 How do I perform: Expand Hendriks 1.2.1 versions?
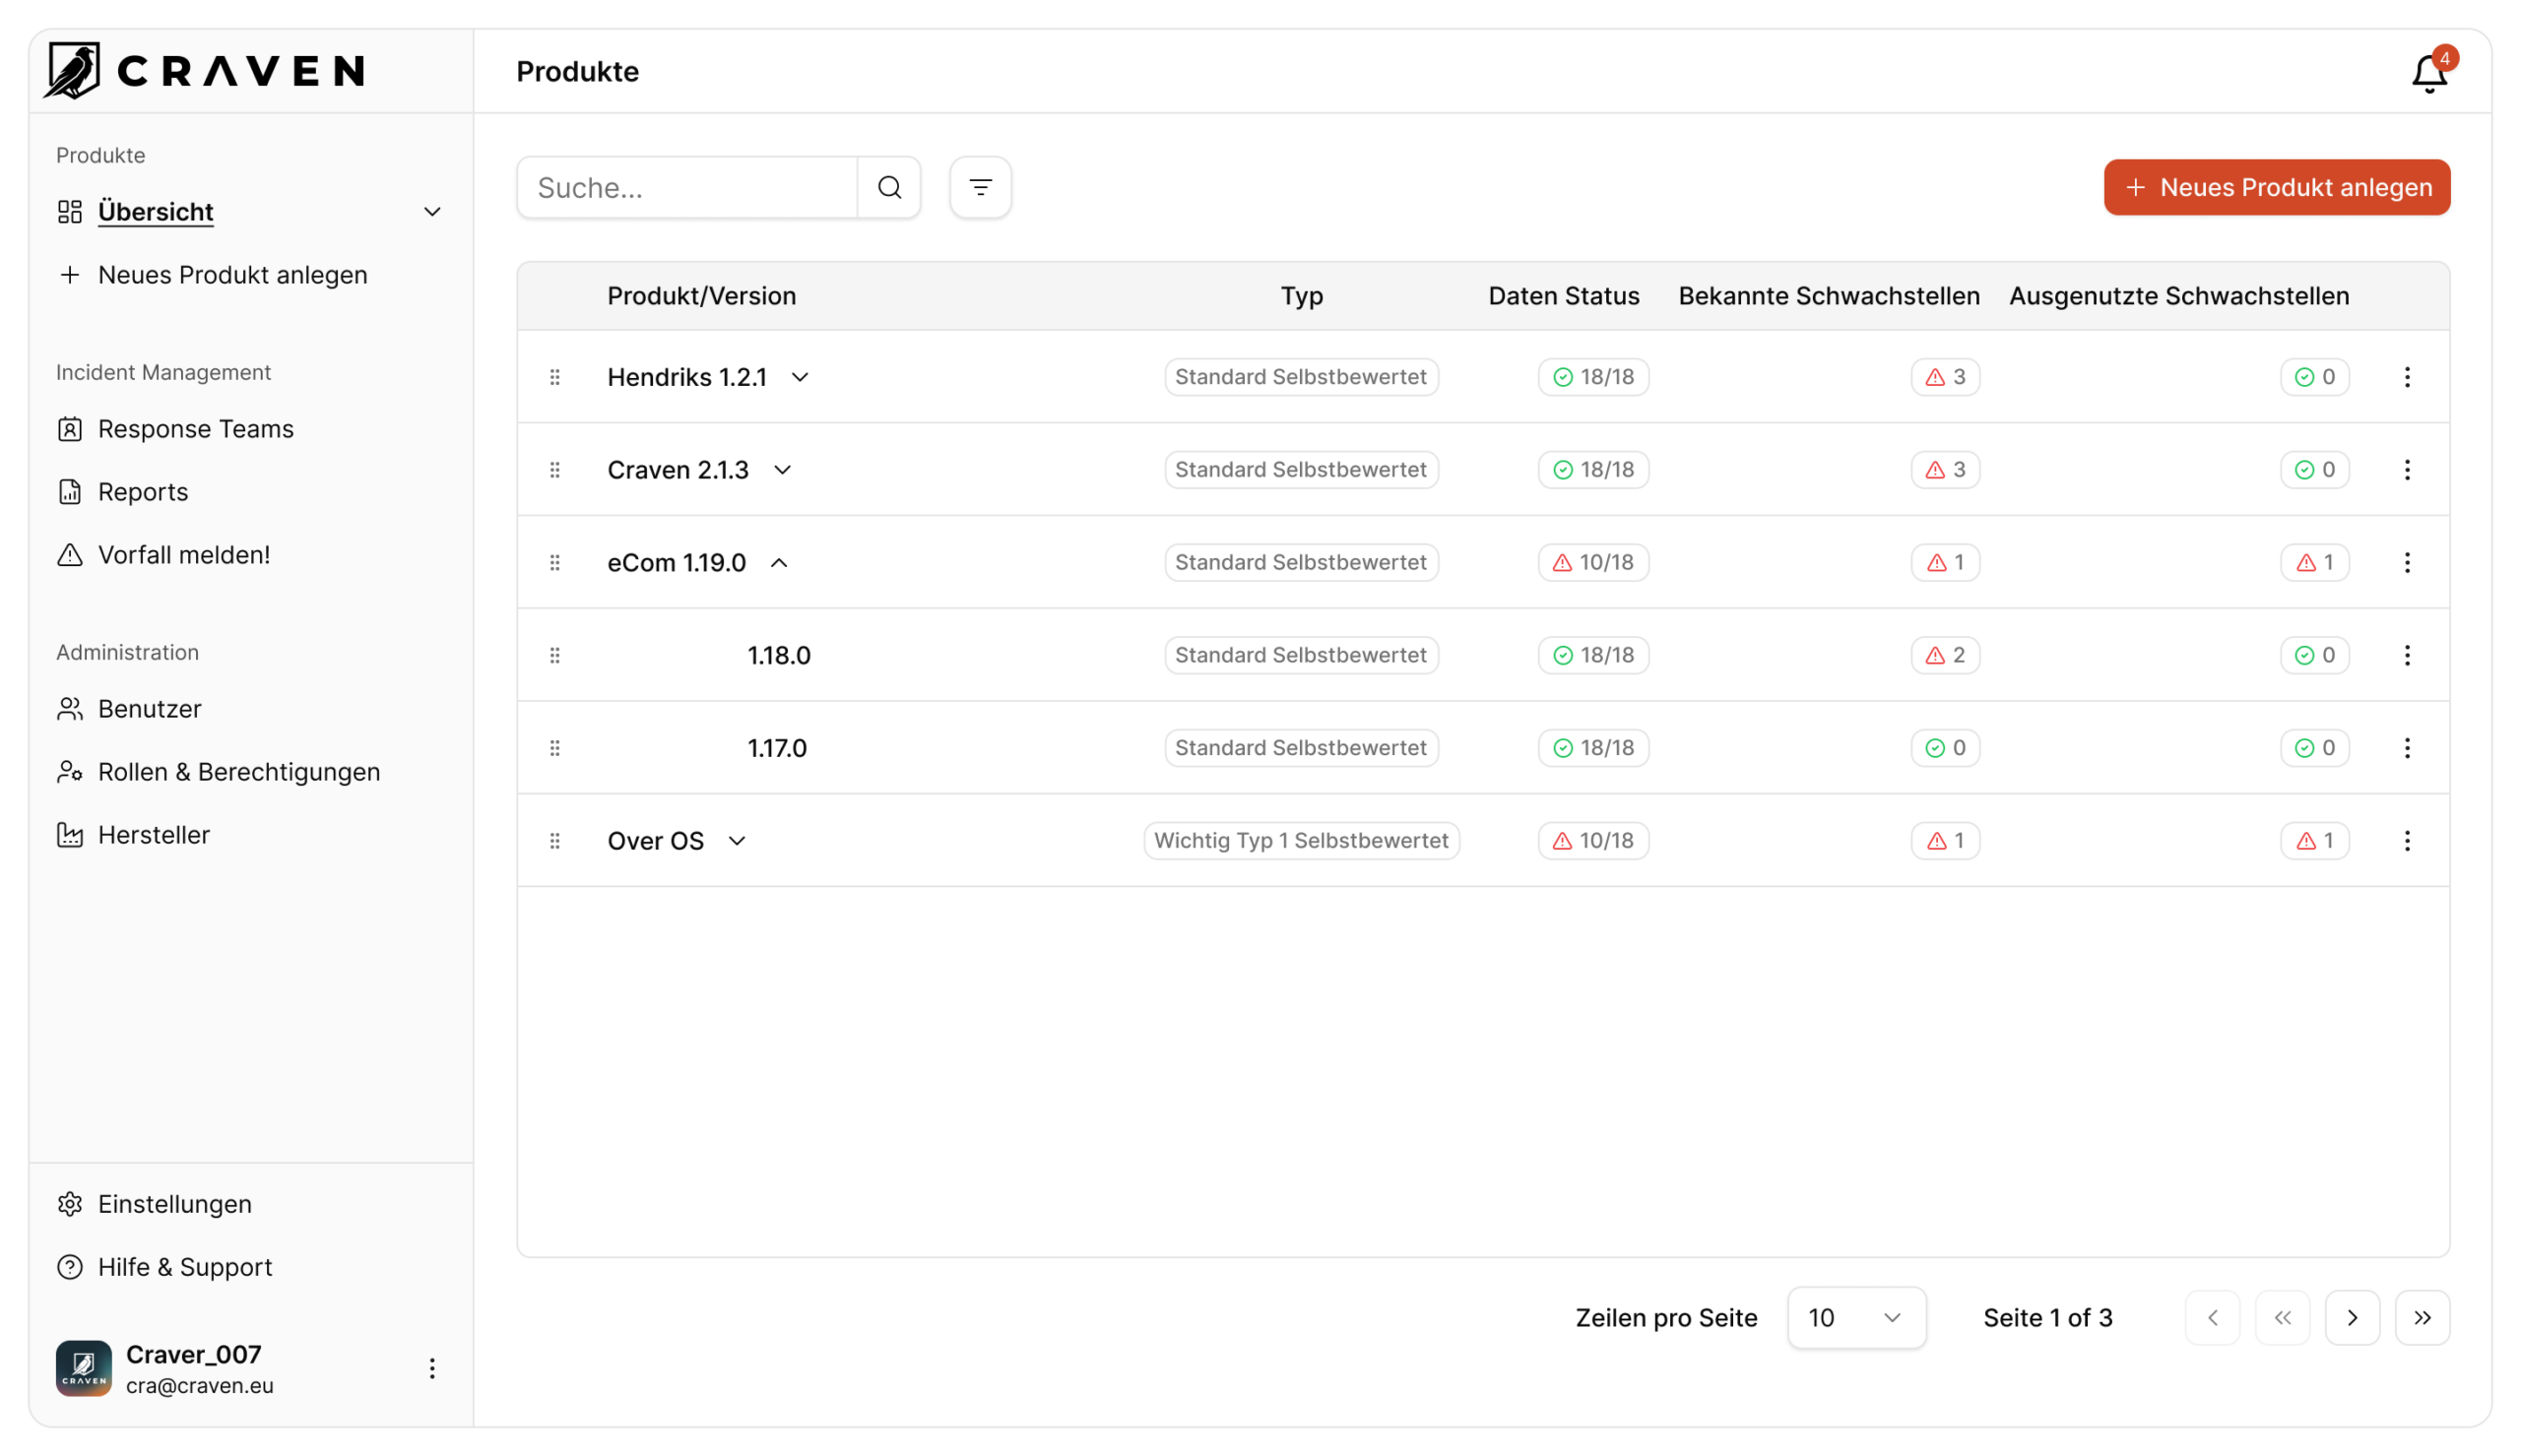800,377
